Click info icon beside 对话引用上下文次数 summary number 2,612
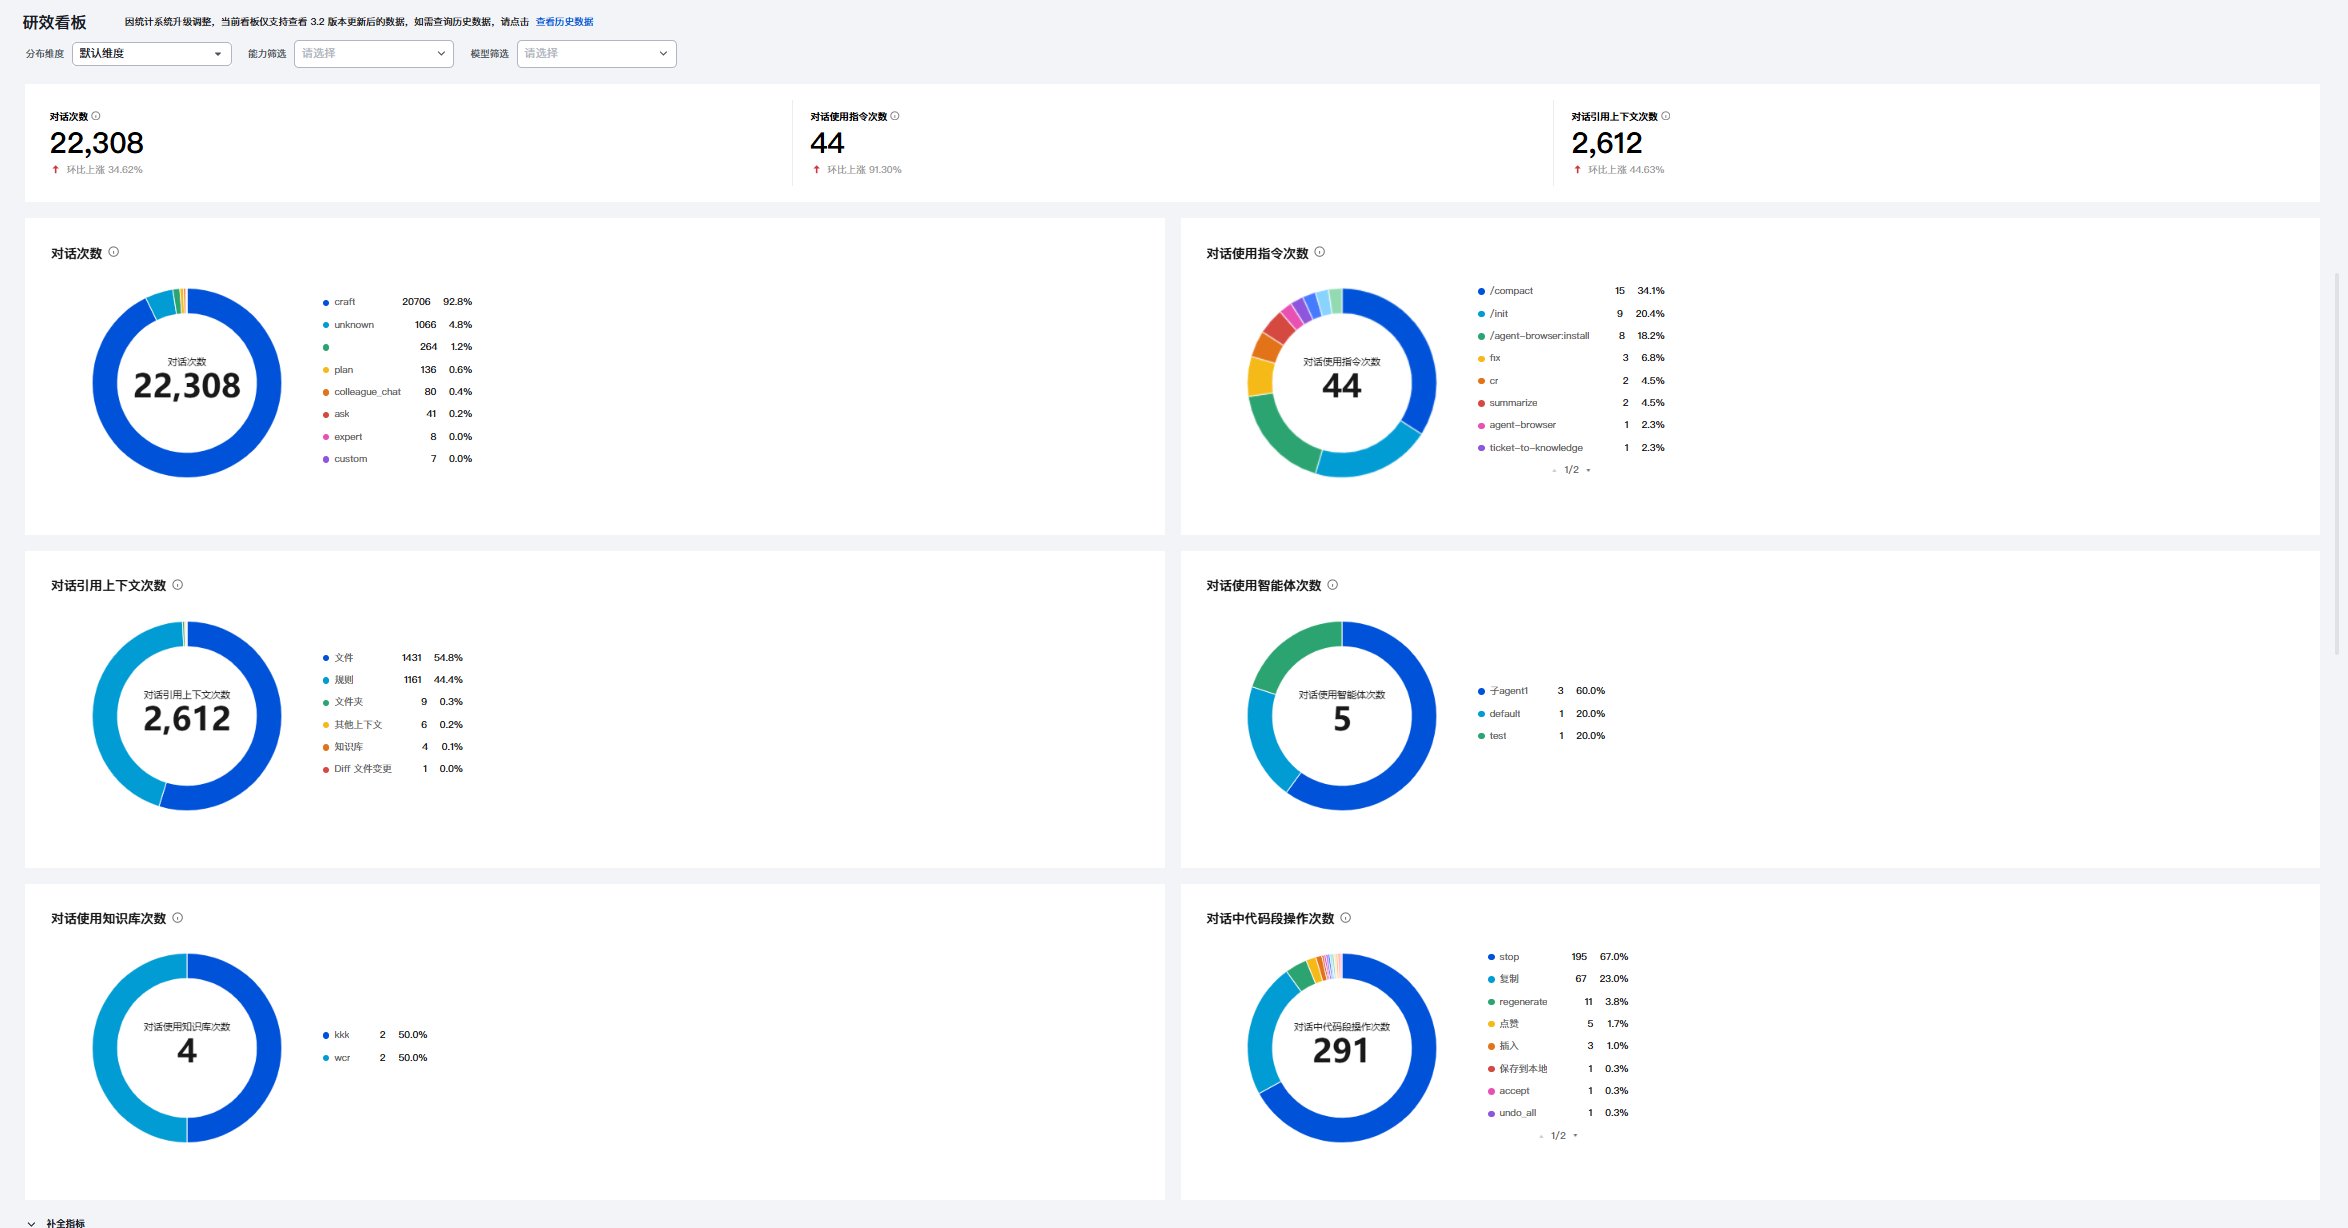The height and width of the screenshot is (1228, 2348). (1666, 116)
